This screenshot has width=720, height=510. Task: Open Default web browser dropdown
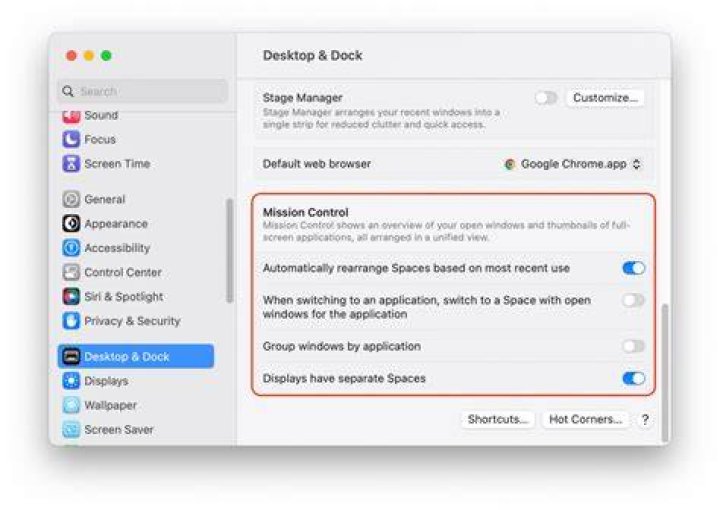tap(573, 164)
